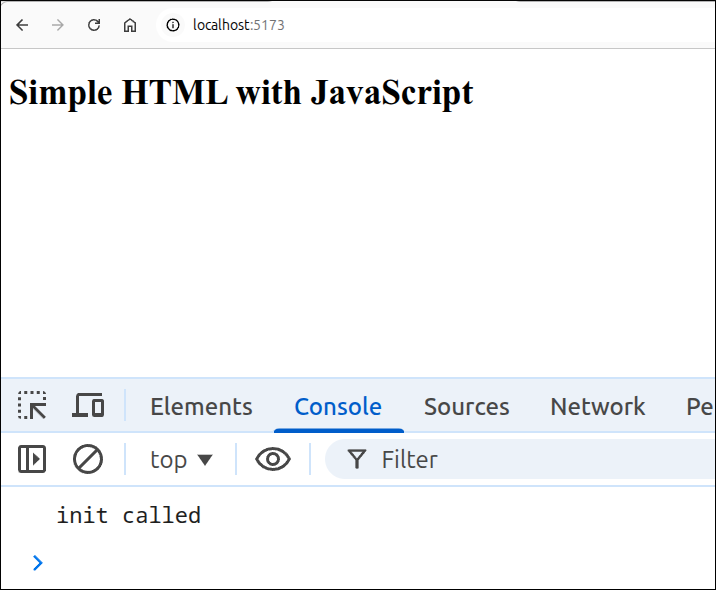Clear the console output

[x=88, y=459]
